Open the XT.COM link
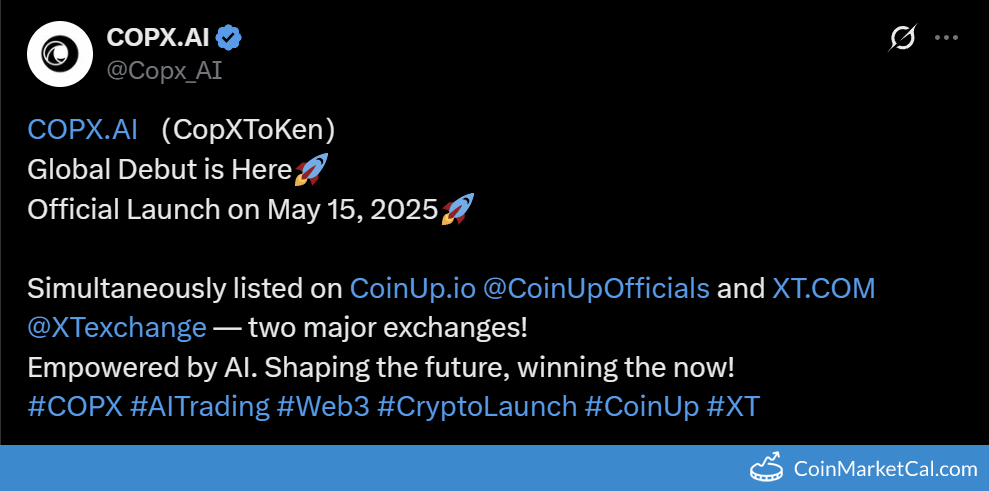 [824, 289]
